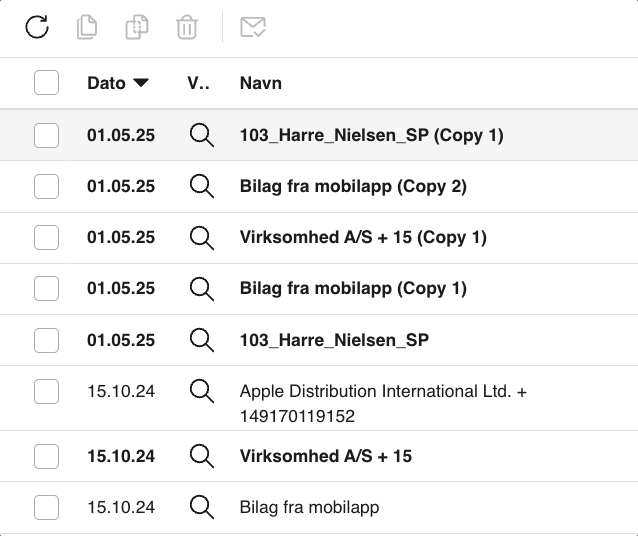Click the copy document toolbar icon
This screenshot has width=638, height=536.
[87, 27]
